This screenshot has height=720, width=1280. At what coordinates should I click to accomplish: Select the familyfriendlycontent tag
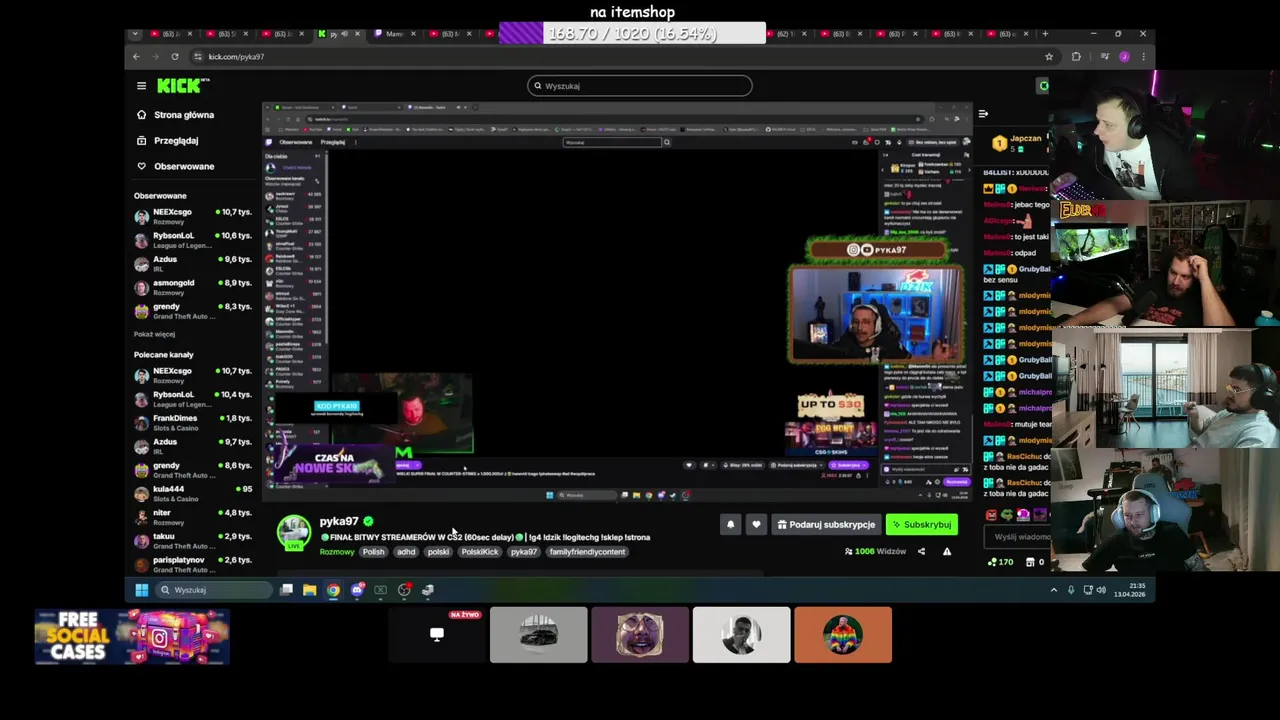pyautogui.click(x=587, y=552)
